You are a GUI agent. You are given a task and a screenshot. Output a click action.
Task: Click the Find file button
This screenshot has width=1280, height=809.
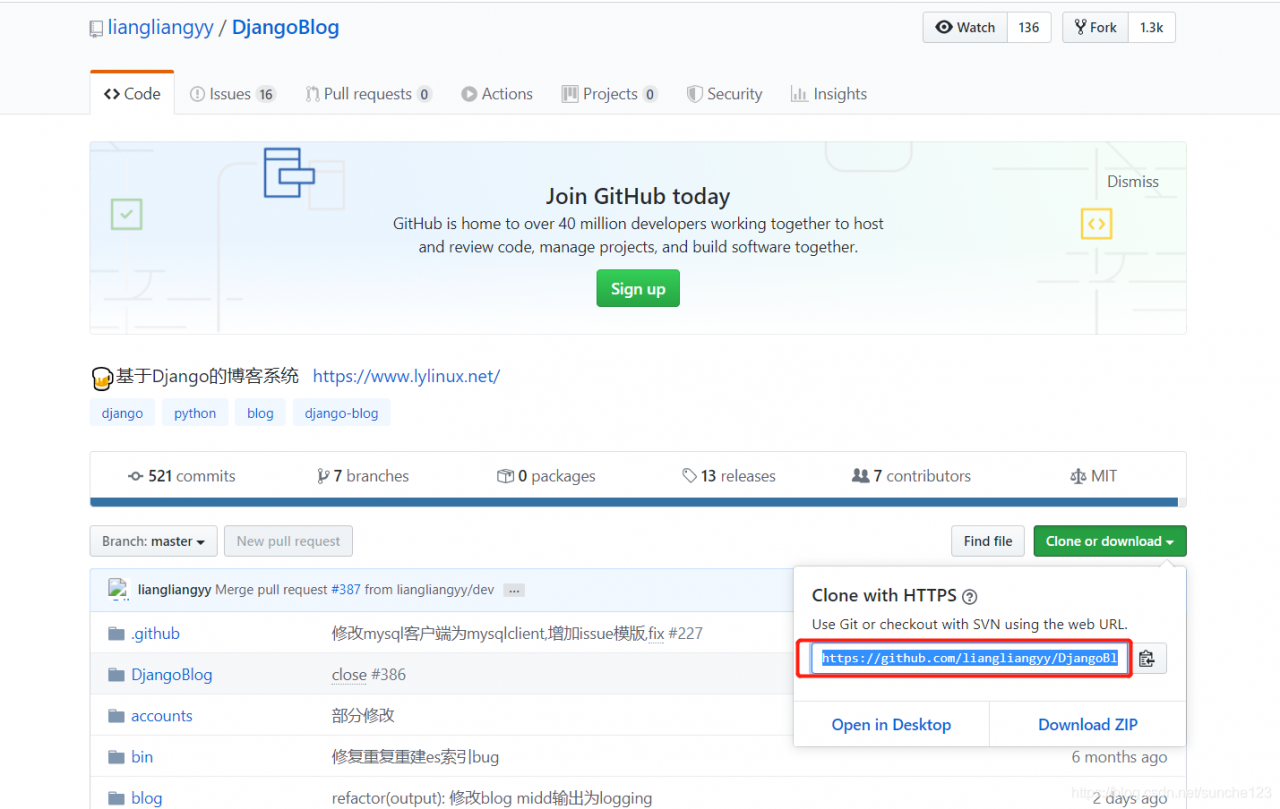pos(988,541)
